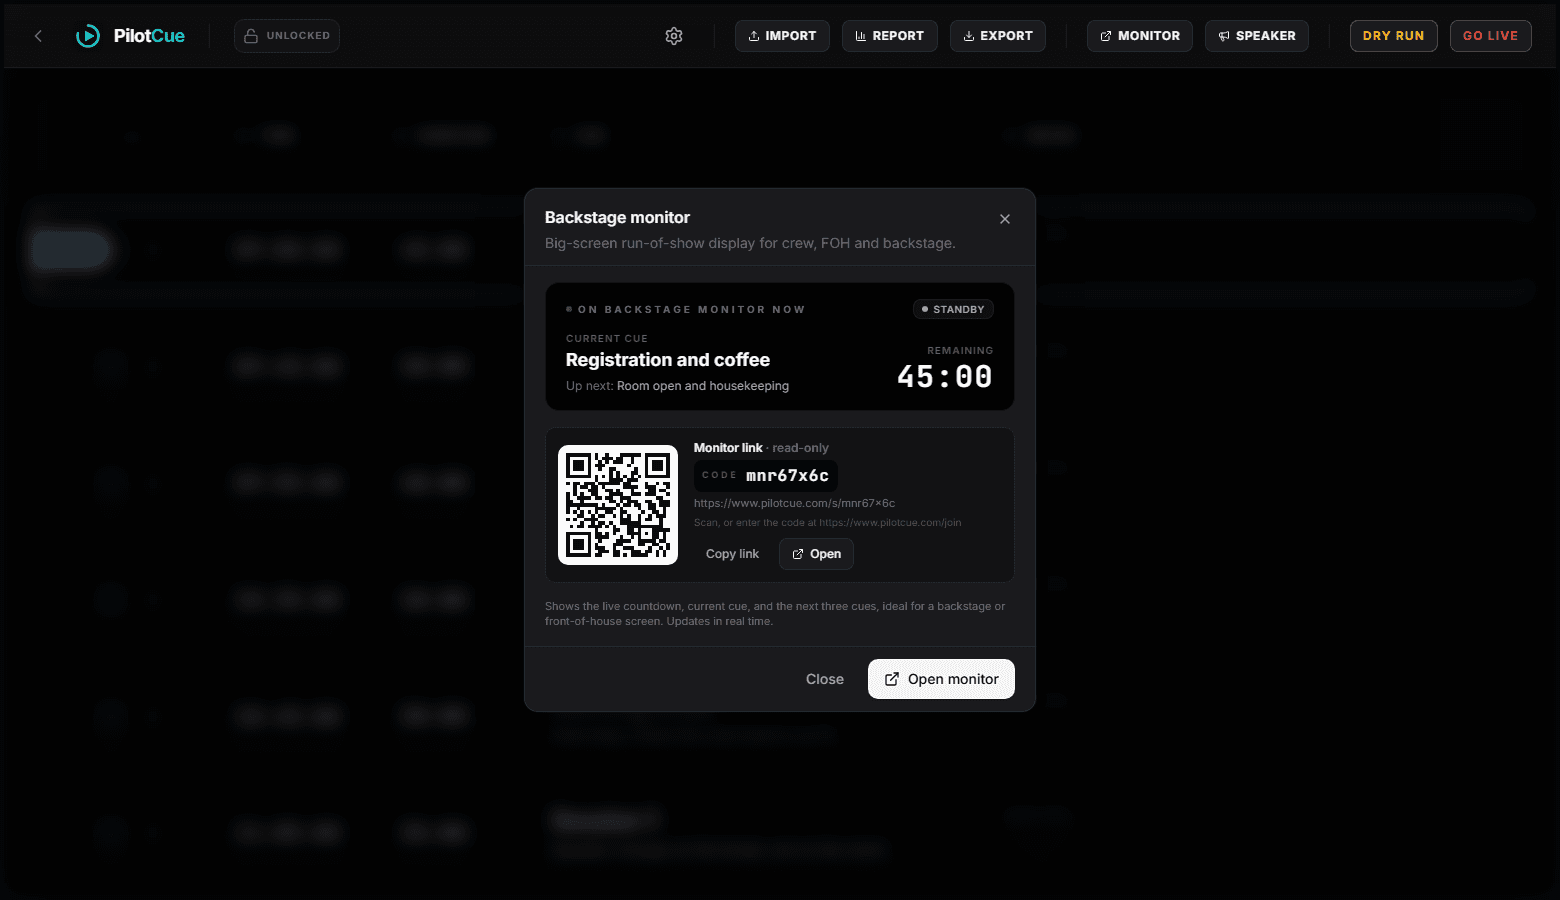Click the pilotcue.com monitor URL

pyautogui.click(x=794, y=503)
